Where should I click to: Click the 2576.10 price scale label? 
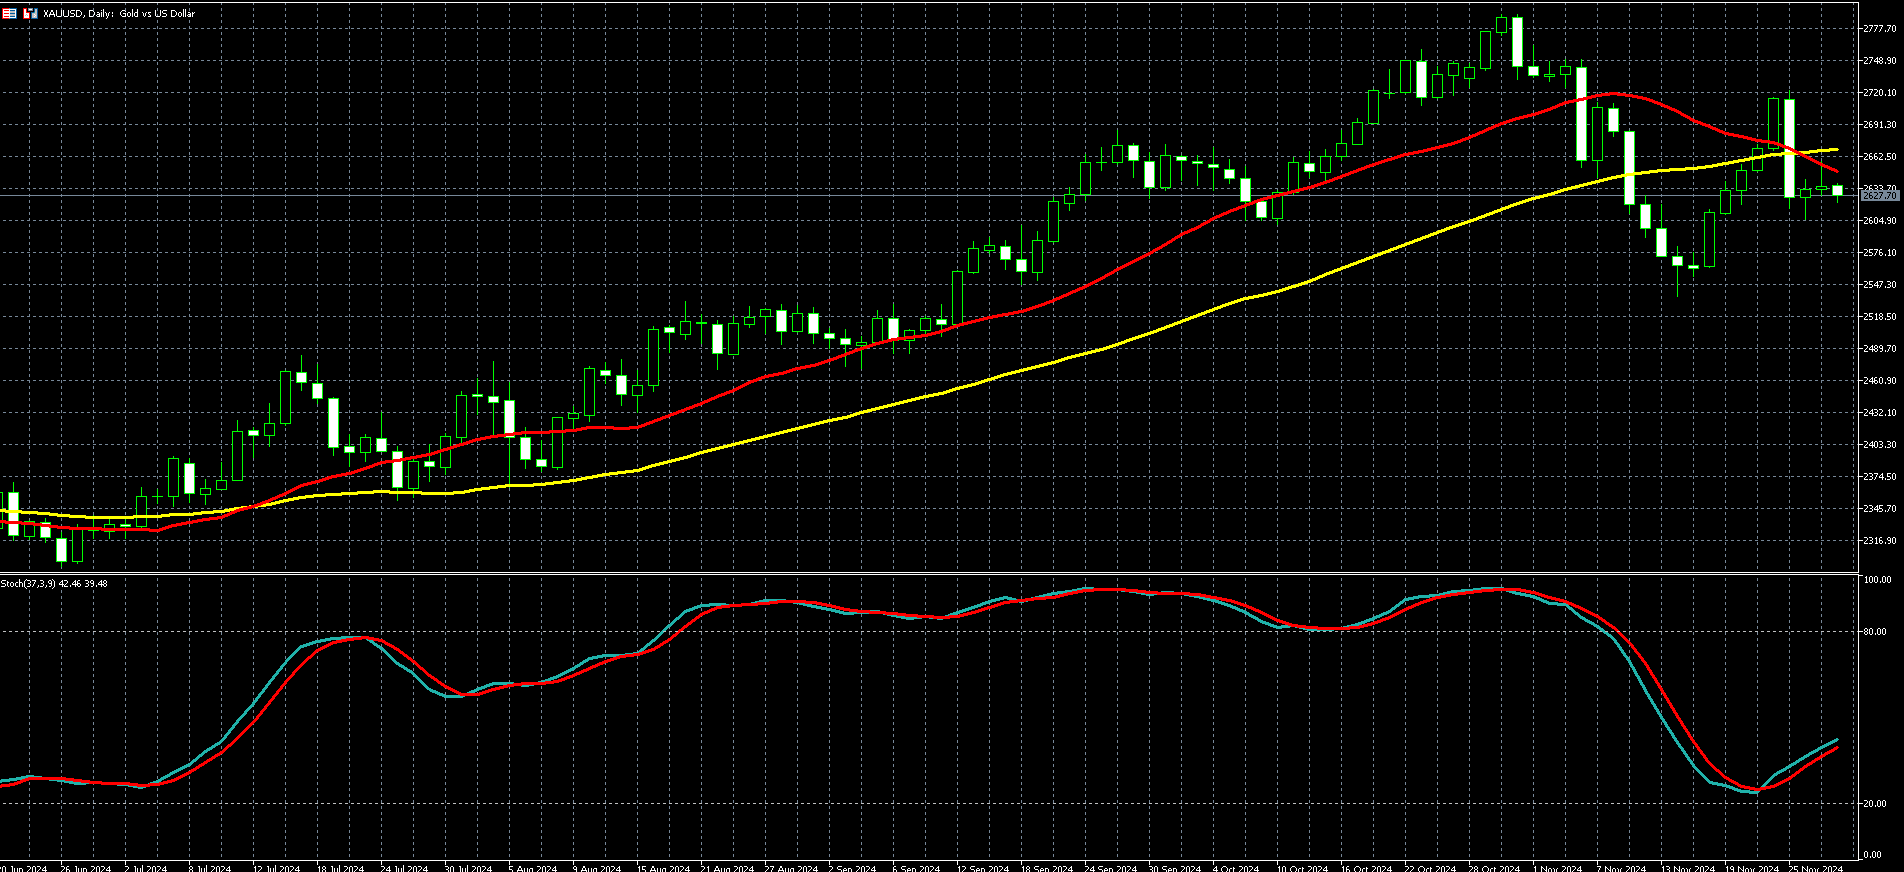1880,253
